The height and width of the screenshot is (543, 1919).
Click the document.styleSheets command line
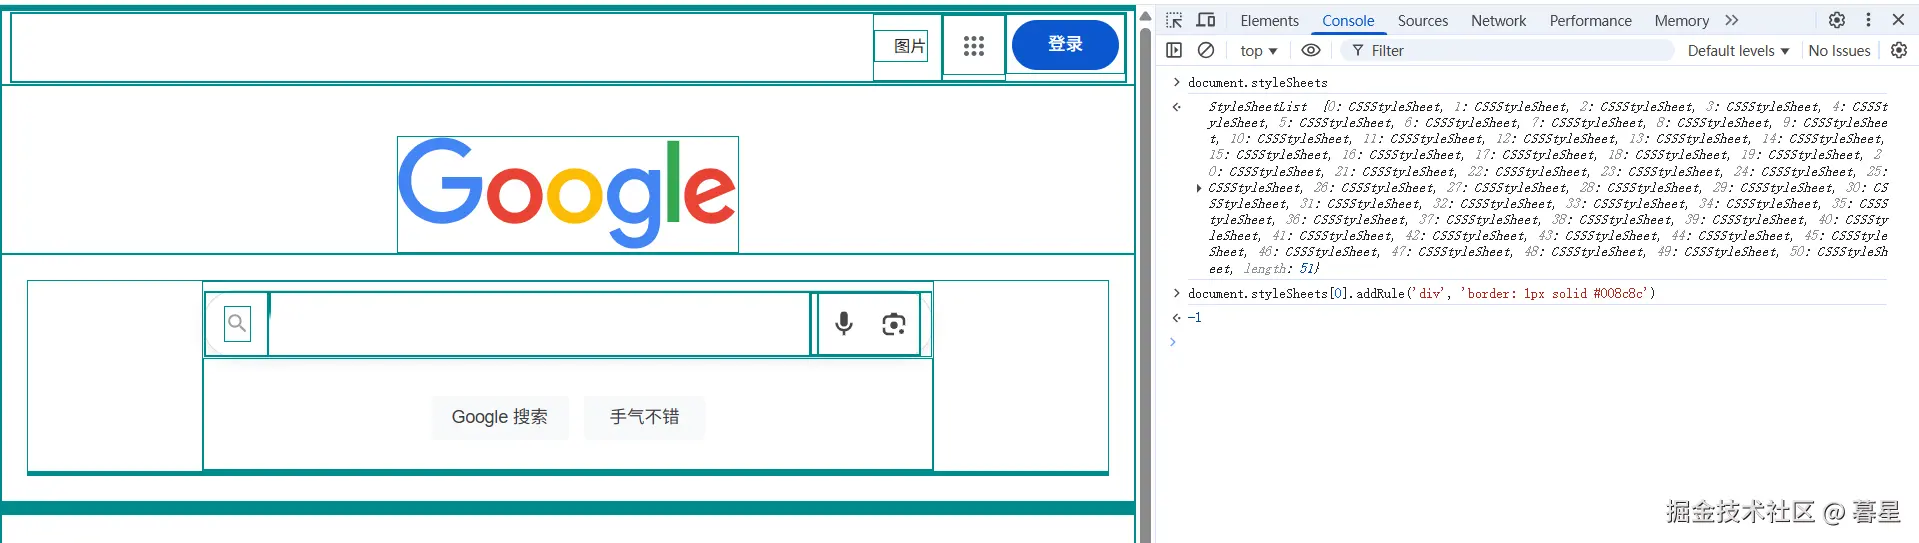click(x=1257, y=83)
